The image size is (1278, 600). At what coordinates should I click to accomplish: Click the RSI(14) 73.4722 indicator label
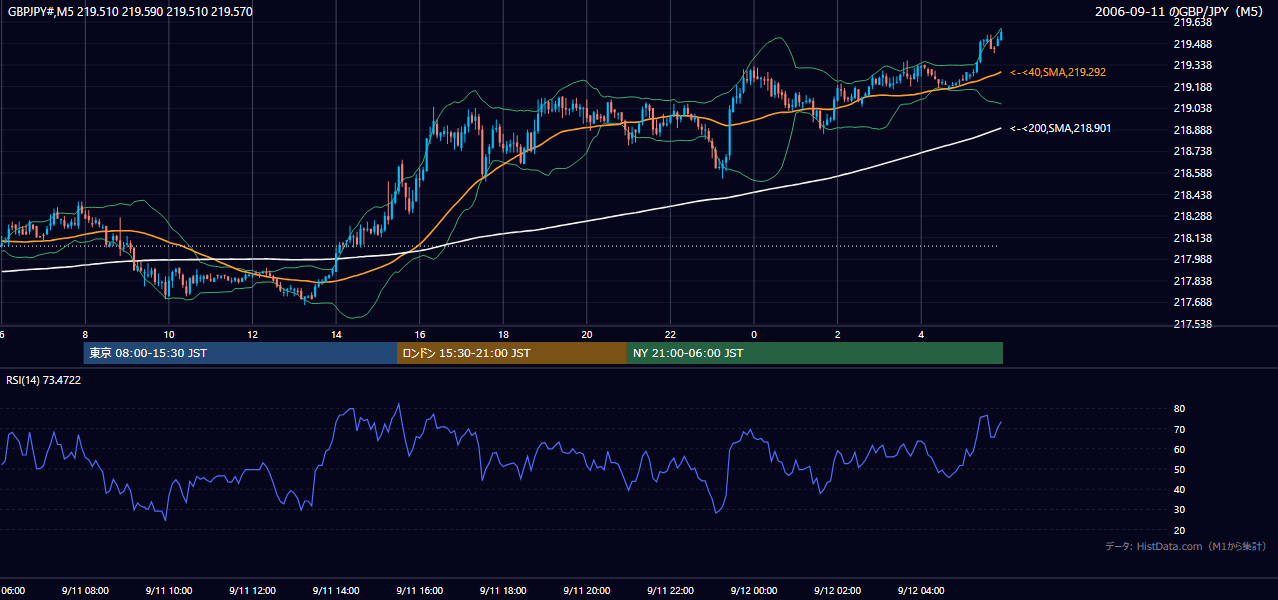[44, 380]
